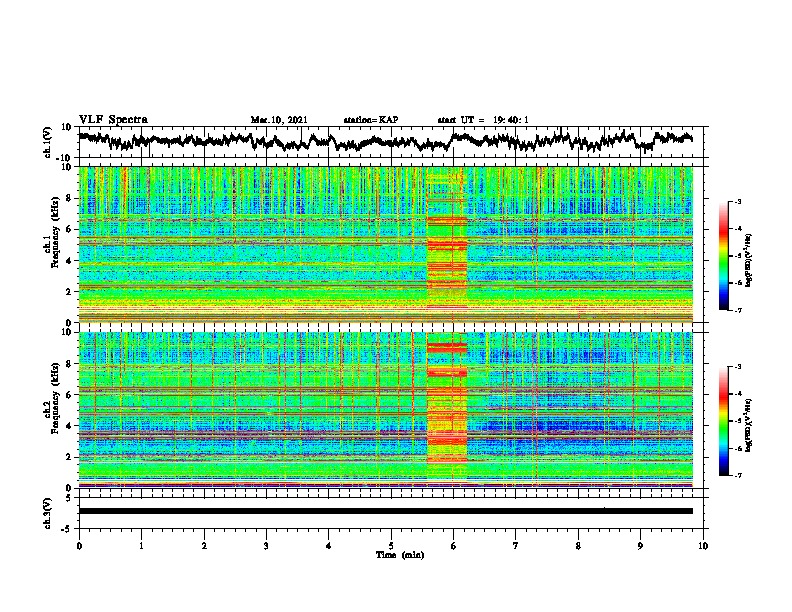Viewport: 792px width, 612px height.
Task: Click the 8 kHz tick on ch.1 axis
Action: 71,198
